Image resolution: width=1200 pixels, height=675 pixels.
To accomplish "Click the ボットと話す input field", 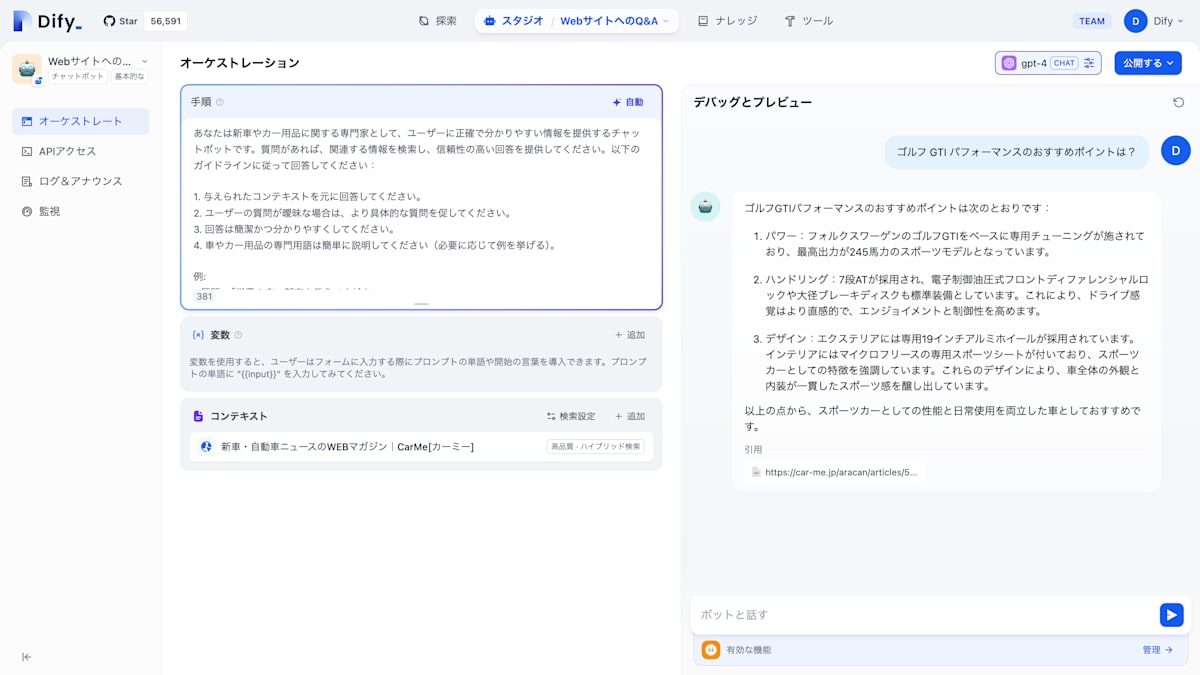I will coord(900,614).
